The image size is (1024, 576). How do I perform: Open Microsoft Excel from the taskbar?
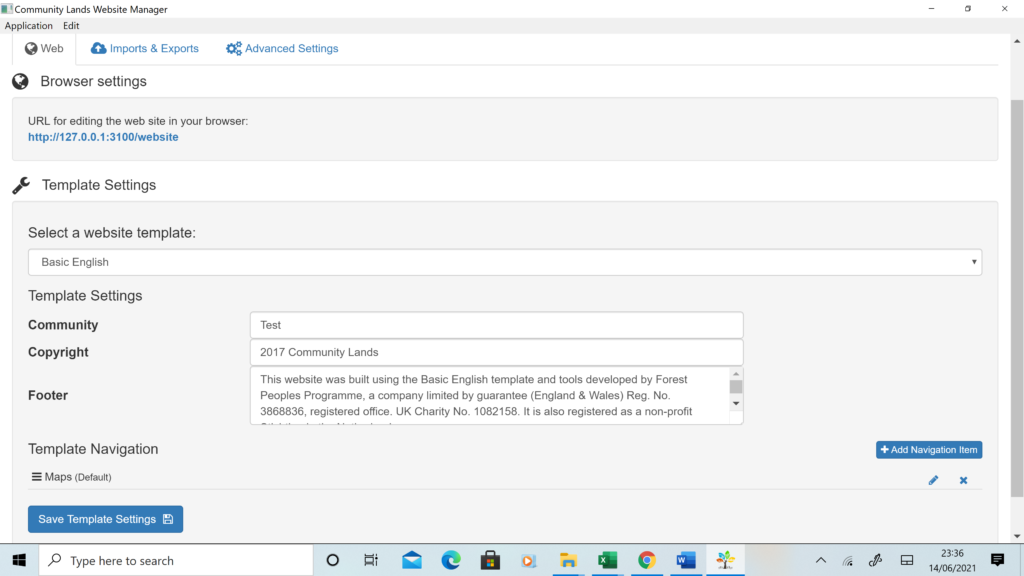(x=607, y=560)
